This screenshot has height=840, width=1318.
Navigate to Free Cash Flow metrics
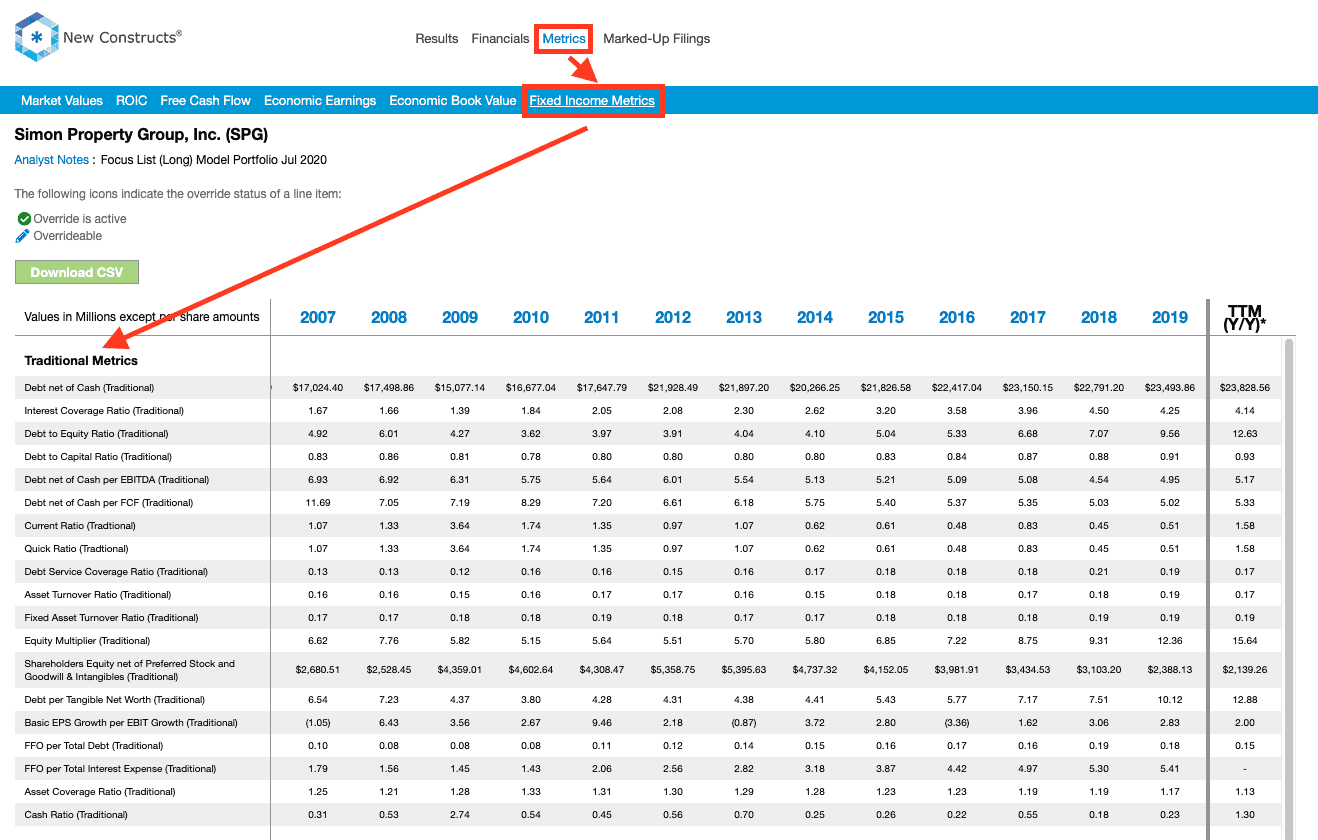tap(205, 100)
